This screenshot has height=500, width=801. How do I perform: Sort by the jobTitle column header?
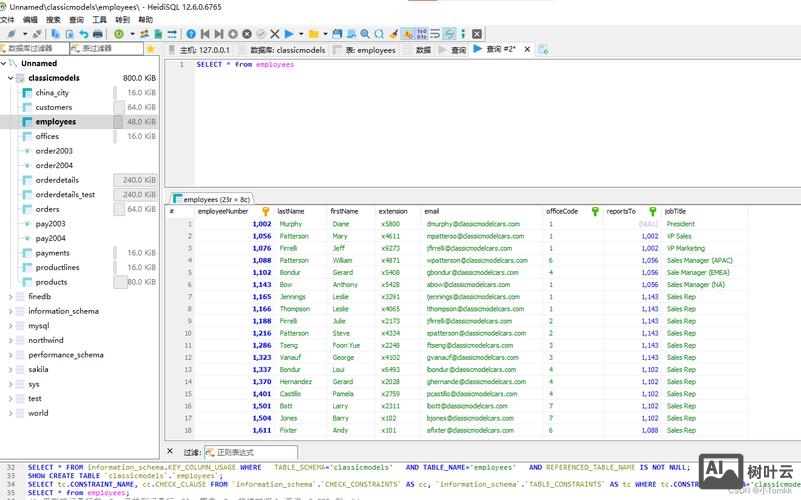705,211
